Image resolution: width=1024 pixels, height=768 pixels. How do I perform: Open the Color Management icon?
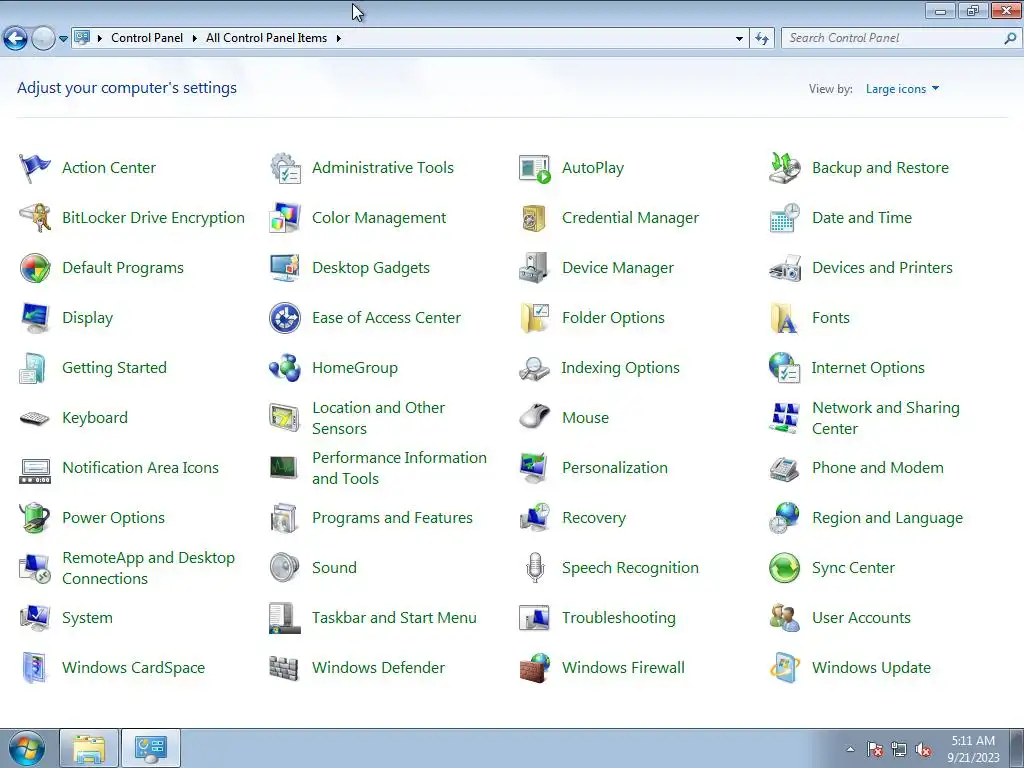coord(285,217)
